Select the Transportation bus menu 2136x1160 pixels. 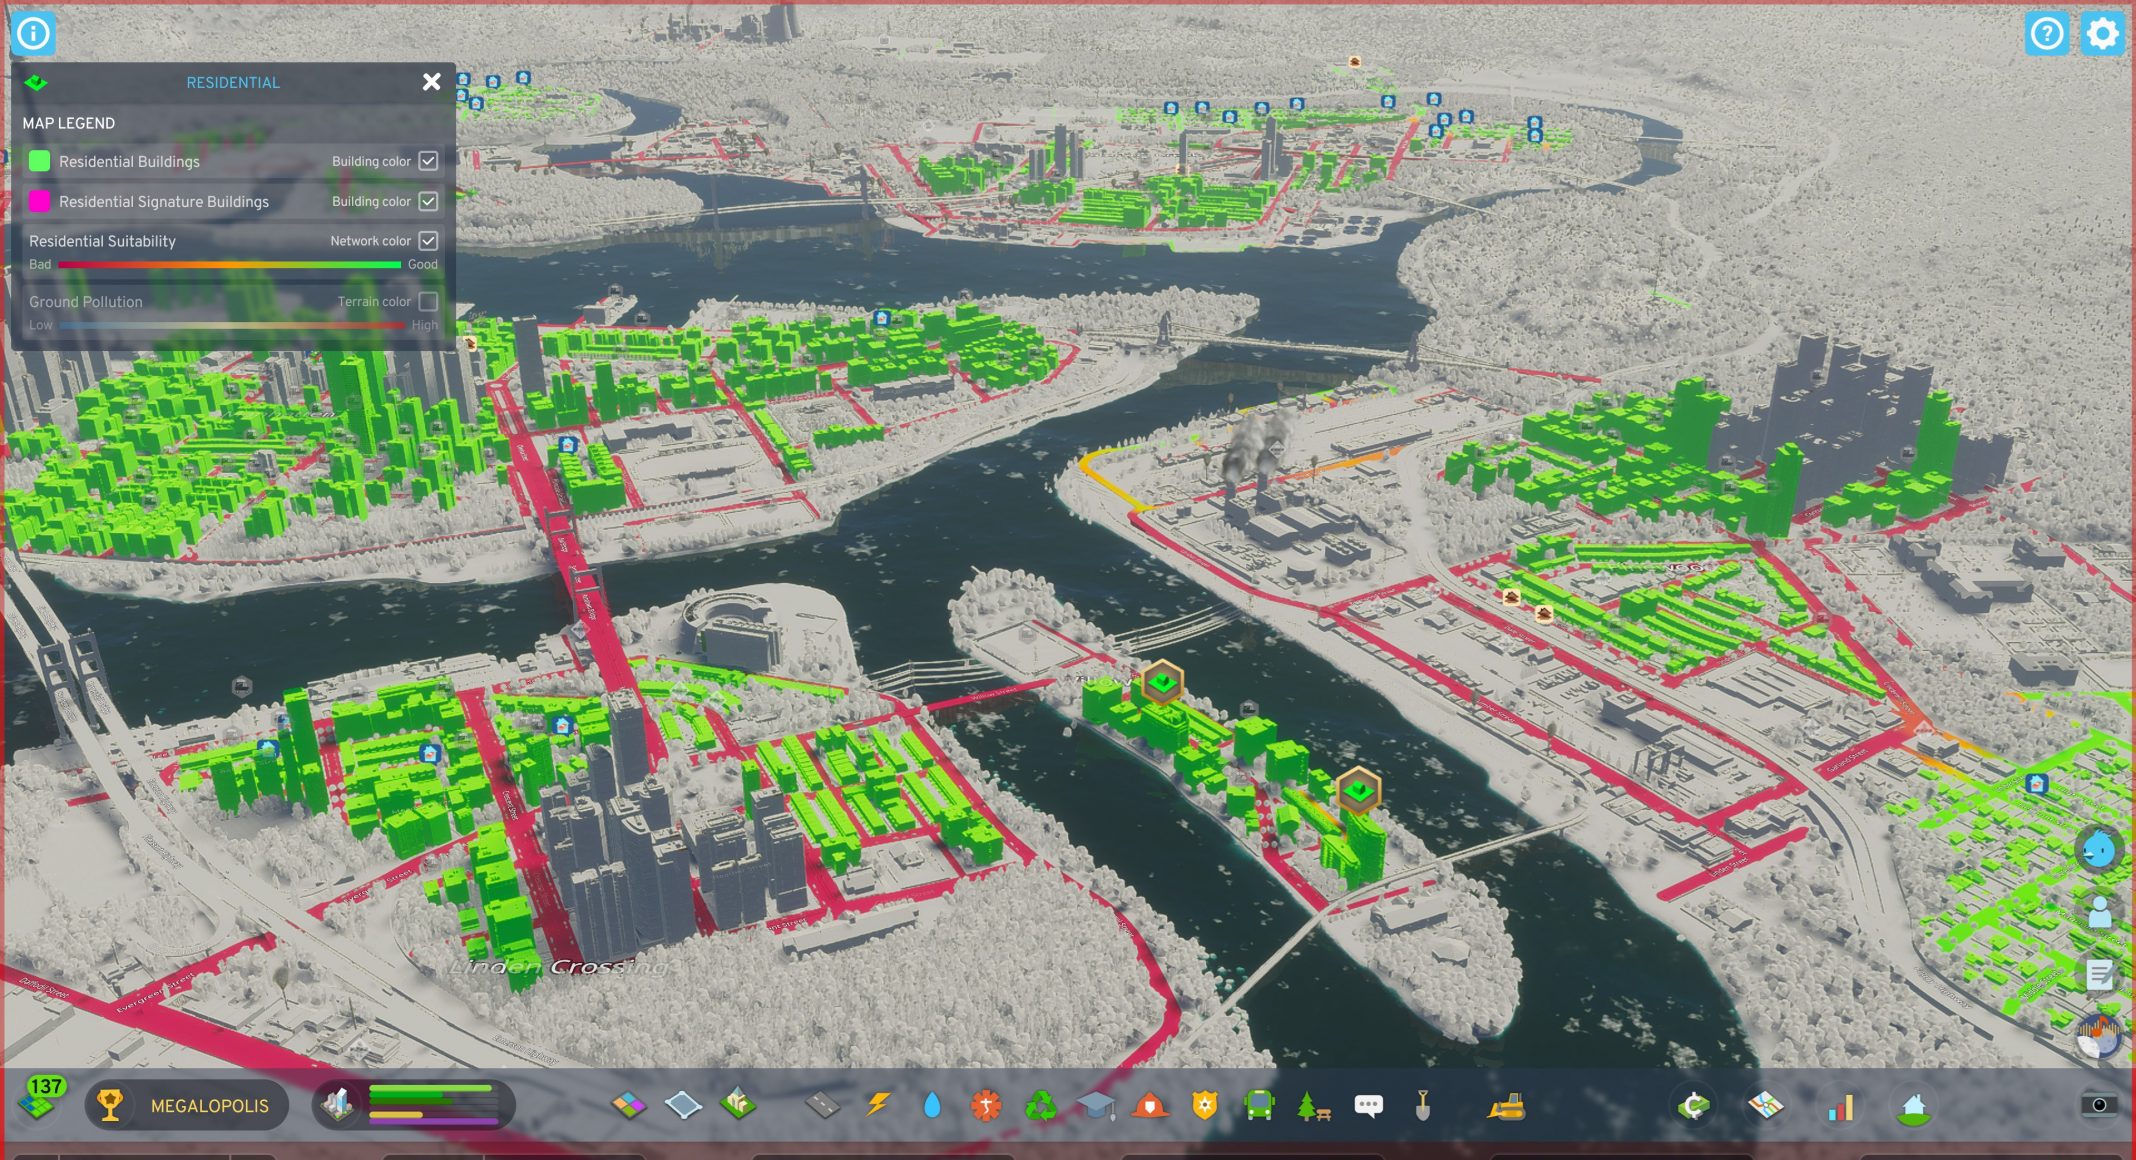[1259, 1105]
